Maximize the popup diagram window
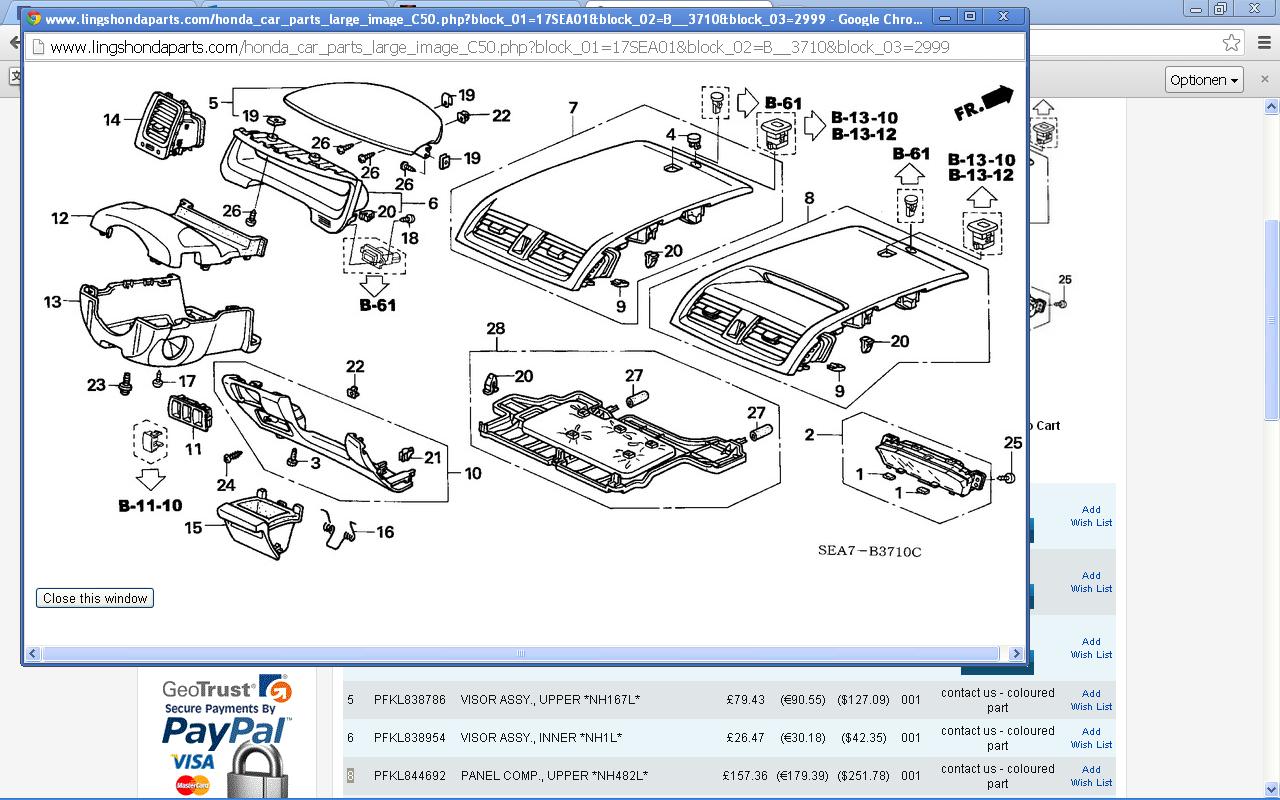The width and height of the screenshot is (1280, 800). click(970, 17)
